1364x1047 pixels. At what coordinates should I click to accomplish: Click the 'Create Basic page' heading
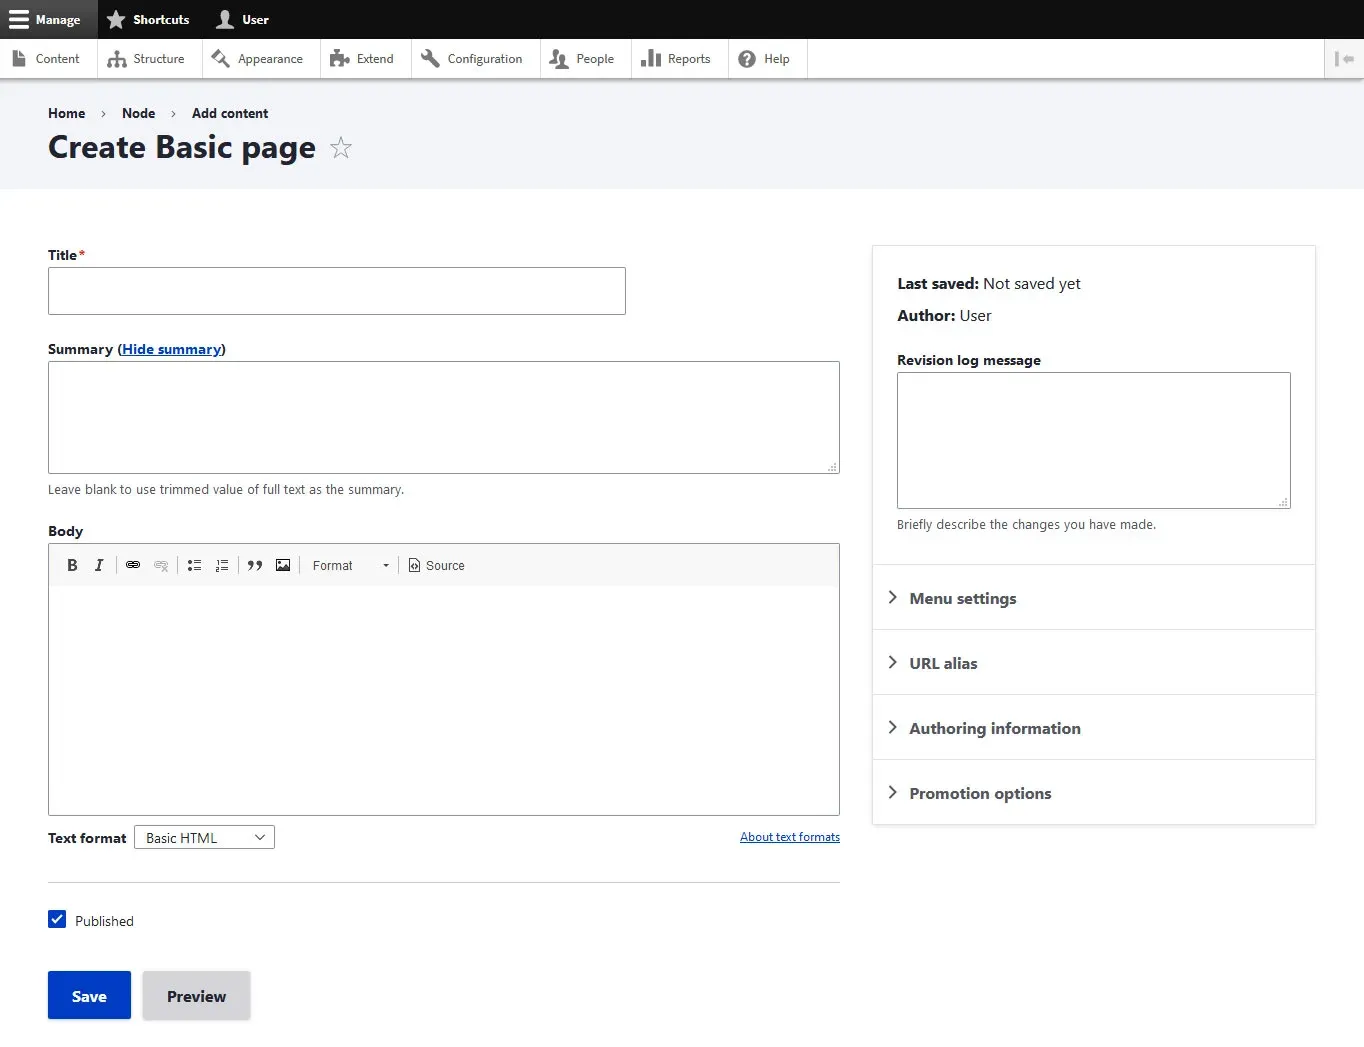click(x=182, y=148)
